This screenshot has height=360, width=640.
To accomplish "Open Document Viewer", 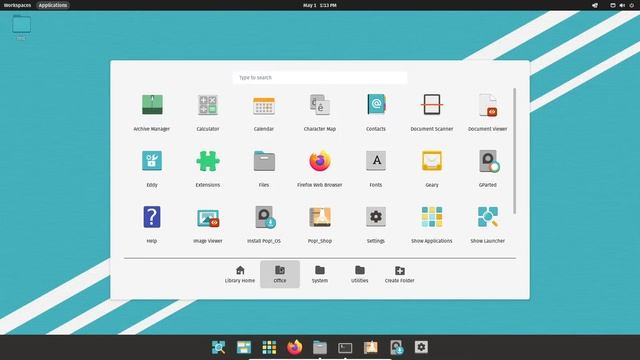I will [x=487, y=112].
